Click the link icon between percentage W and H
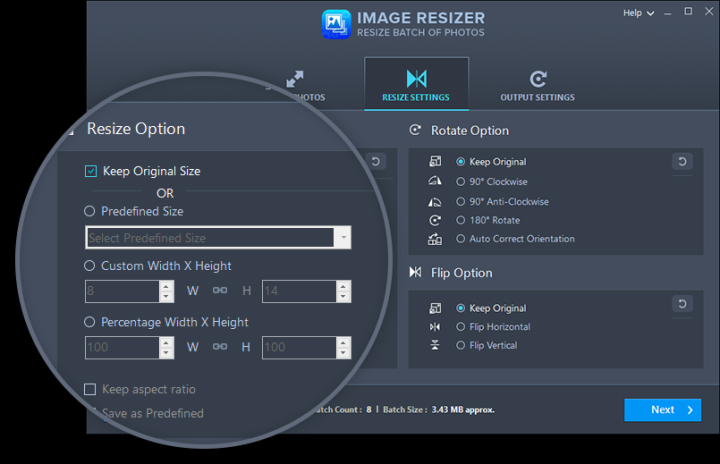The width and height of the screenshot is (720, 464). (x=220, y=346)
